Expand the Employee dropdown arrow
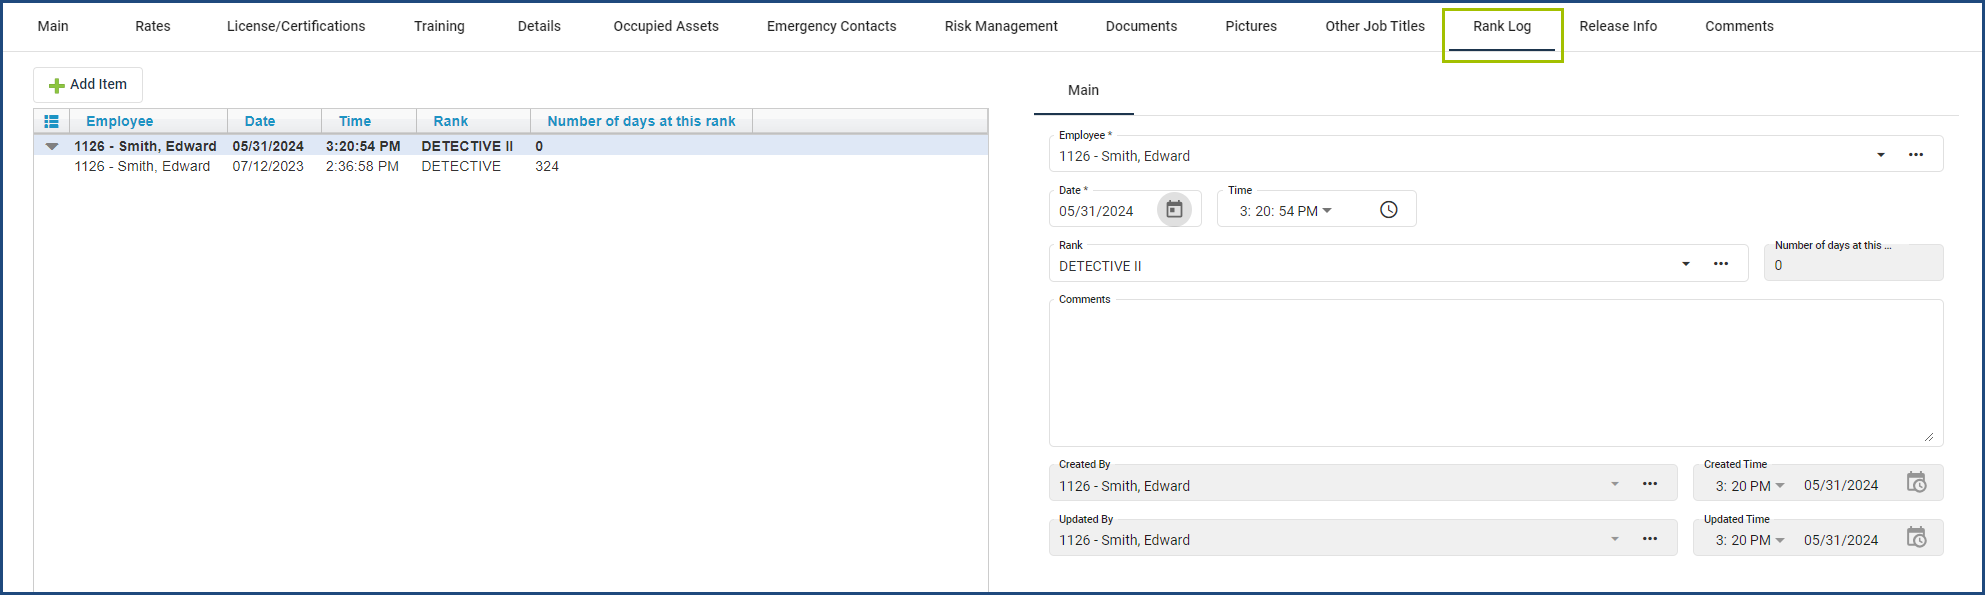Viewport: 1985px width, 595px height. pyautogui.click(x=1880, y=155)
